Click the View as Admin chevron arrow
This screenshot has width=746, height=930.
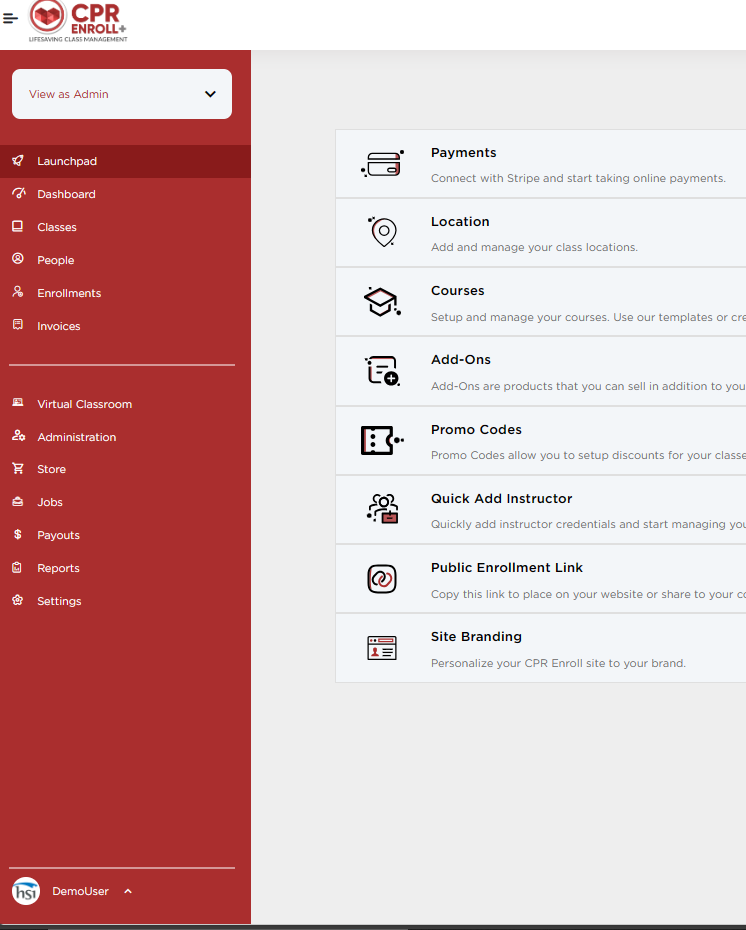coord(210,94)
